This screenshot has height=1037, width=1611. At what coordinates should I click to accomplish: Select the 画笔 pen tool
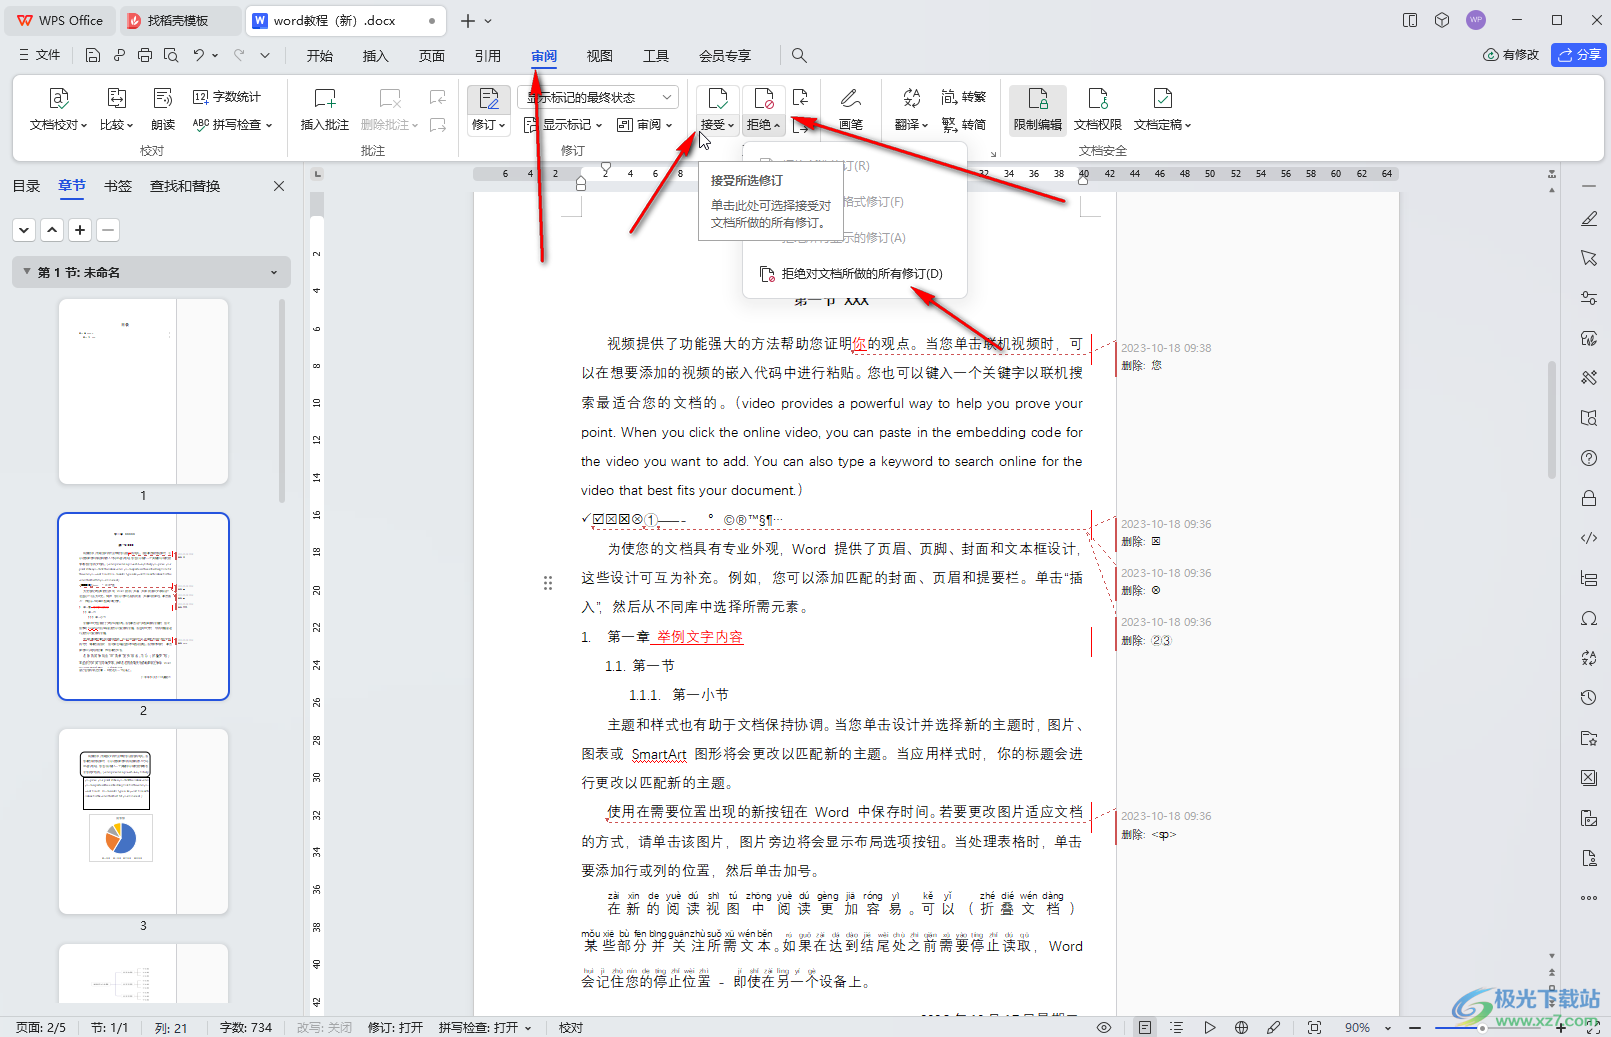[851, 110]
